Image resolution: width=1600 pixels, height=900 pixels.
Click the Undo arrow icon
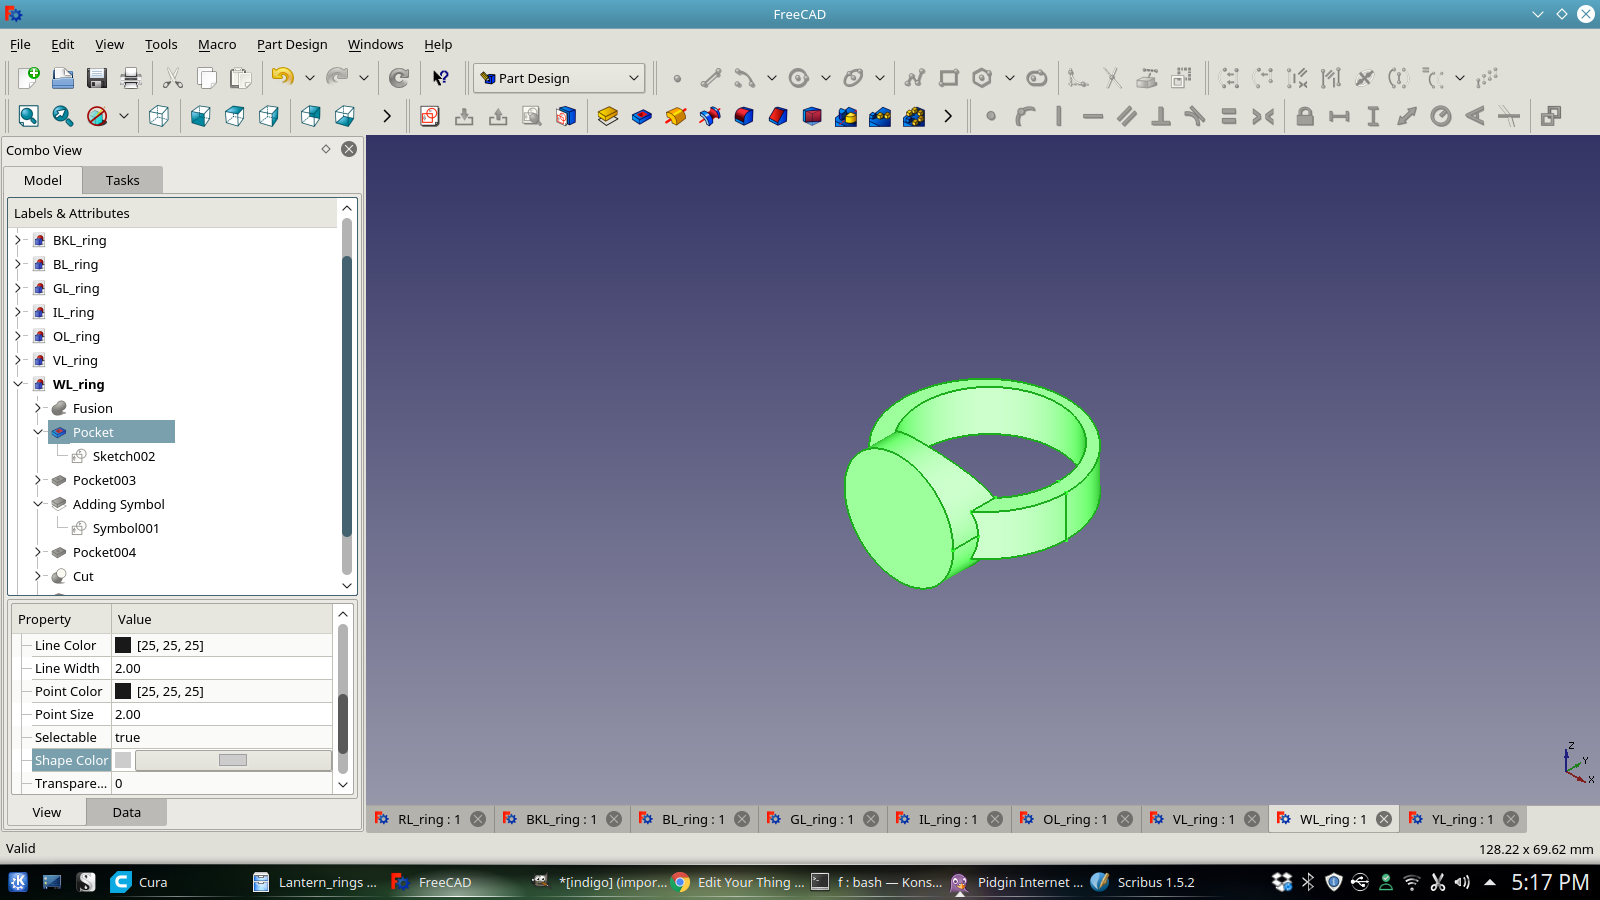pyautogui.click(x=283, y=77)
